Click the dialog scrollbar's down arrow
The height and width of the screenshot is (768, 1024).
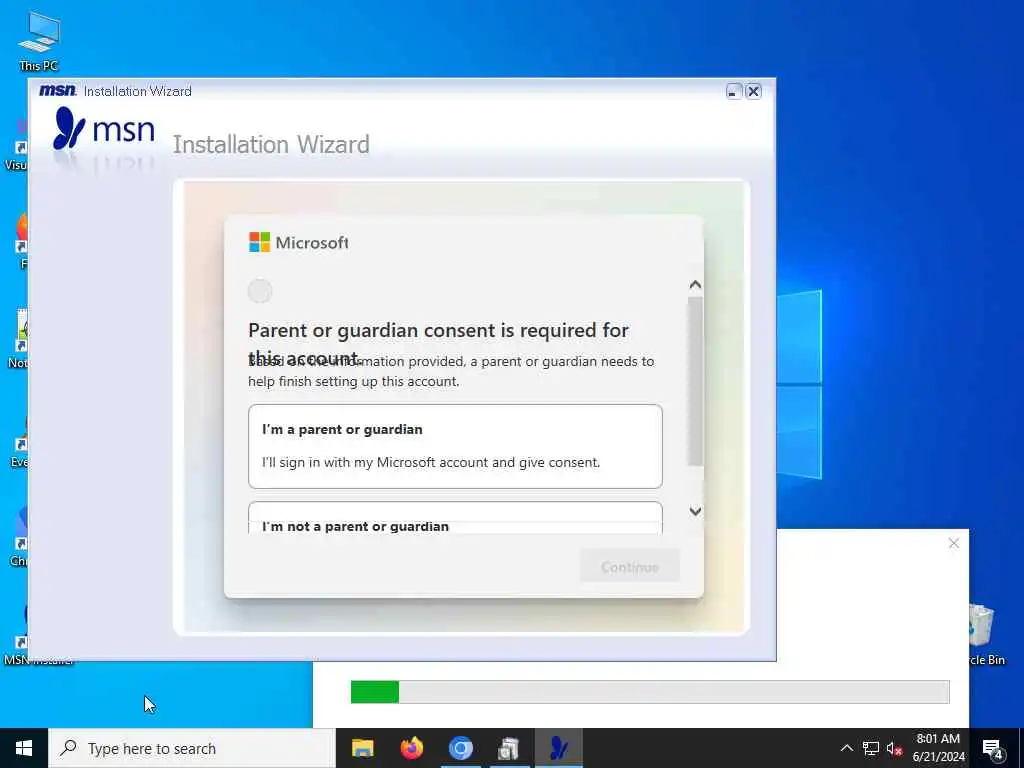(696, 511)
